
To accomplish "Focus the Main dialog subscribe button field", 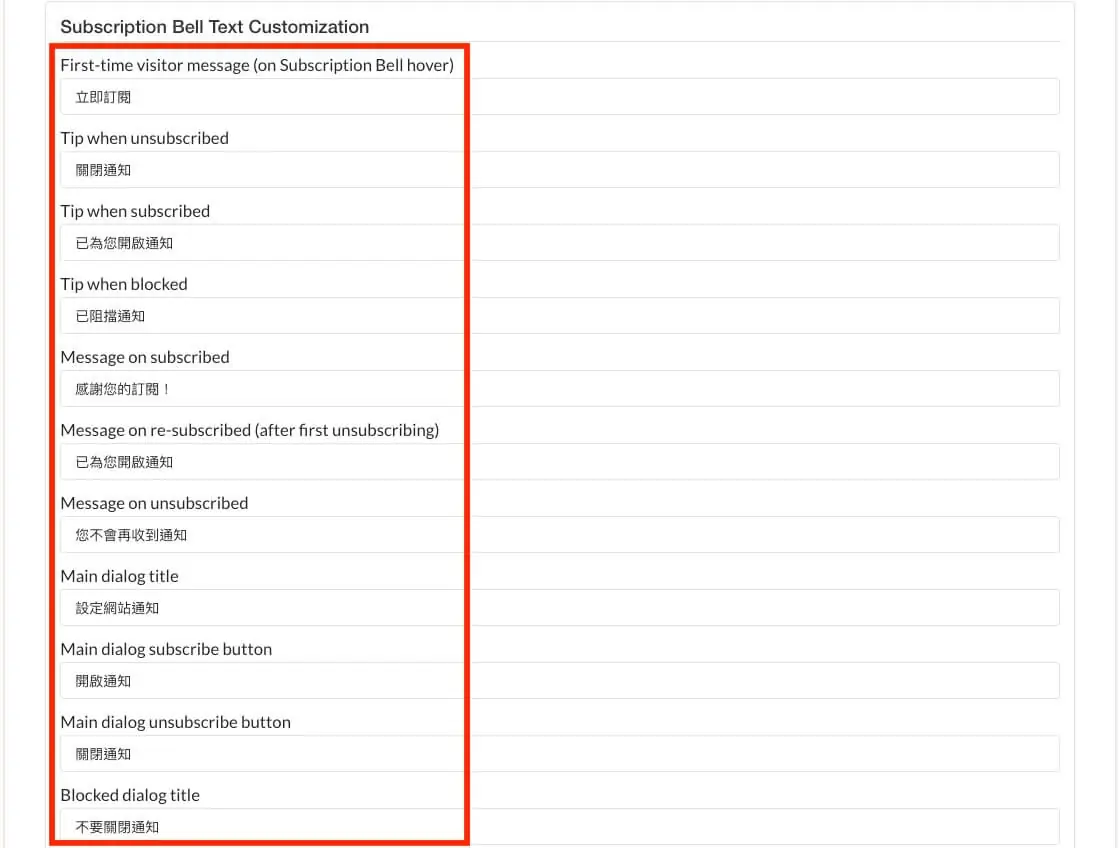I will pos(560,681).
